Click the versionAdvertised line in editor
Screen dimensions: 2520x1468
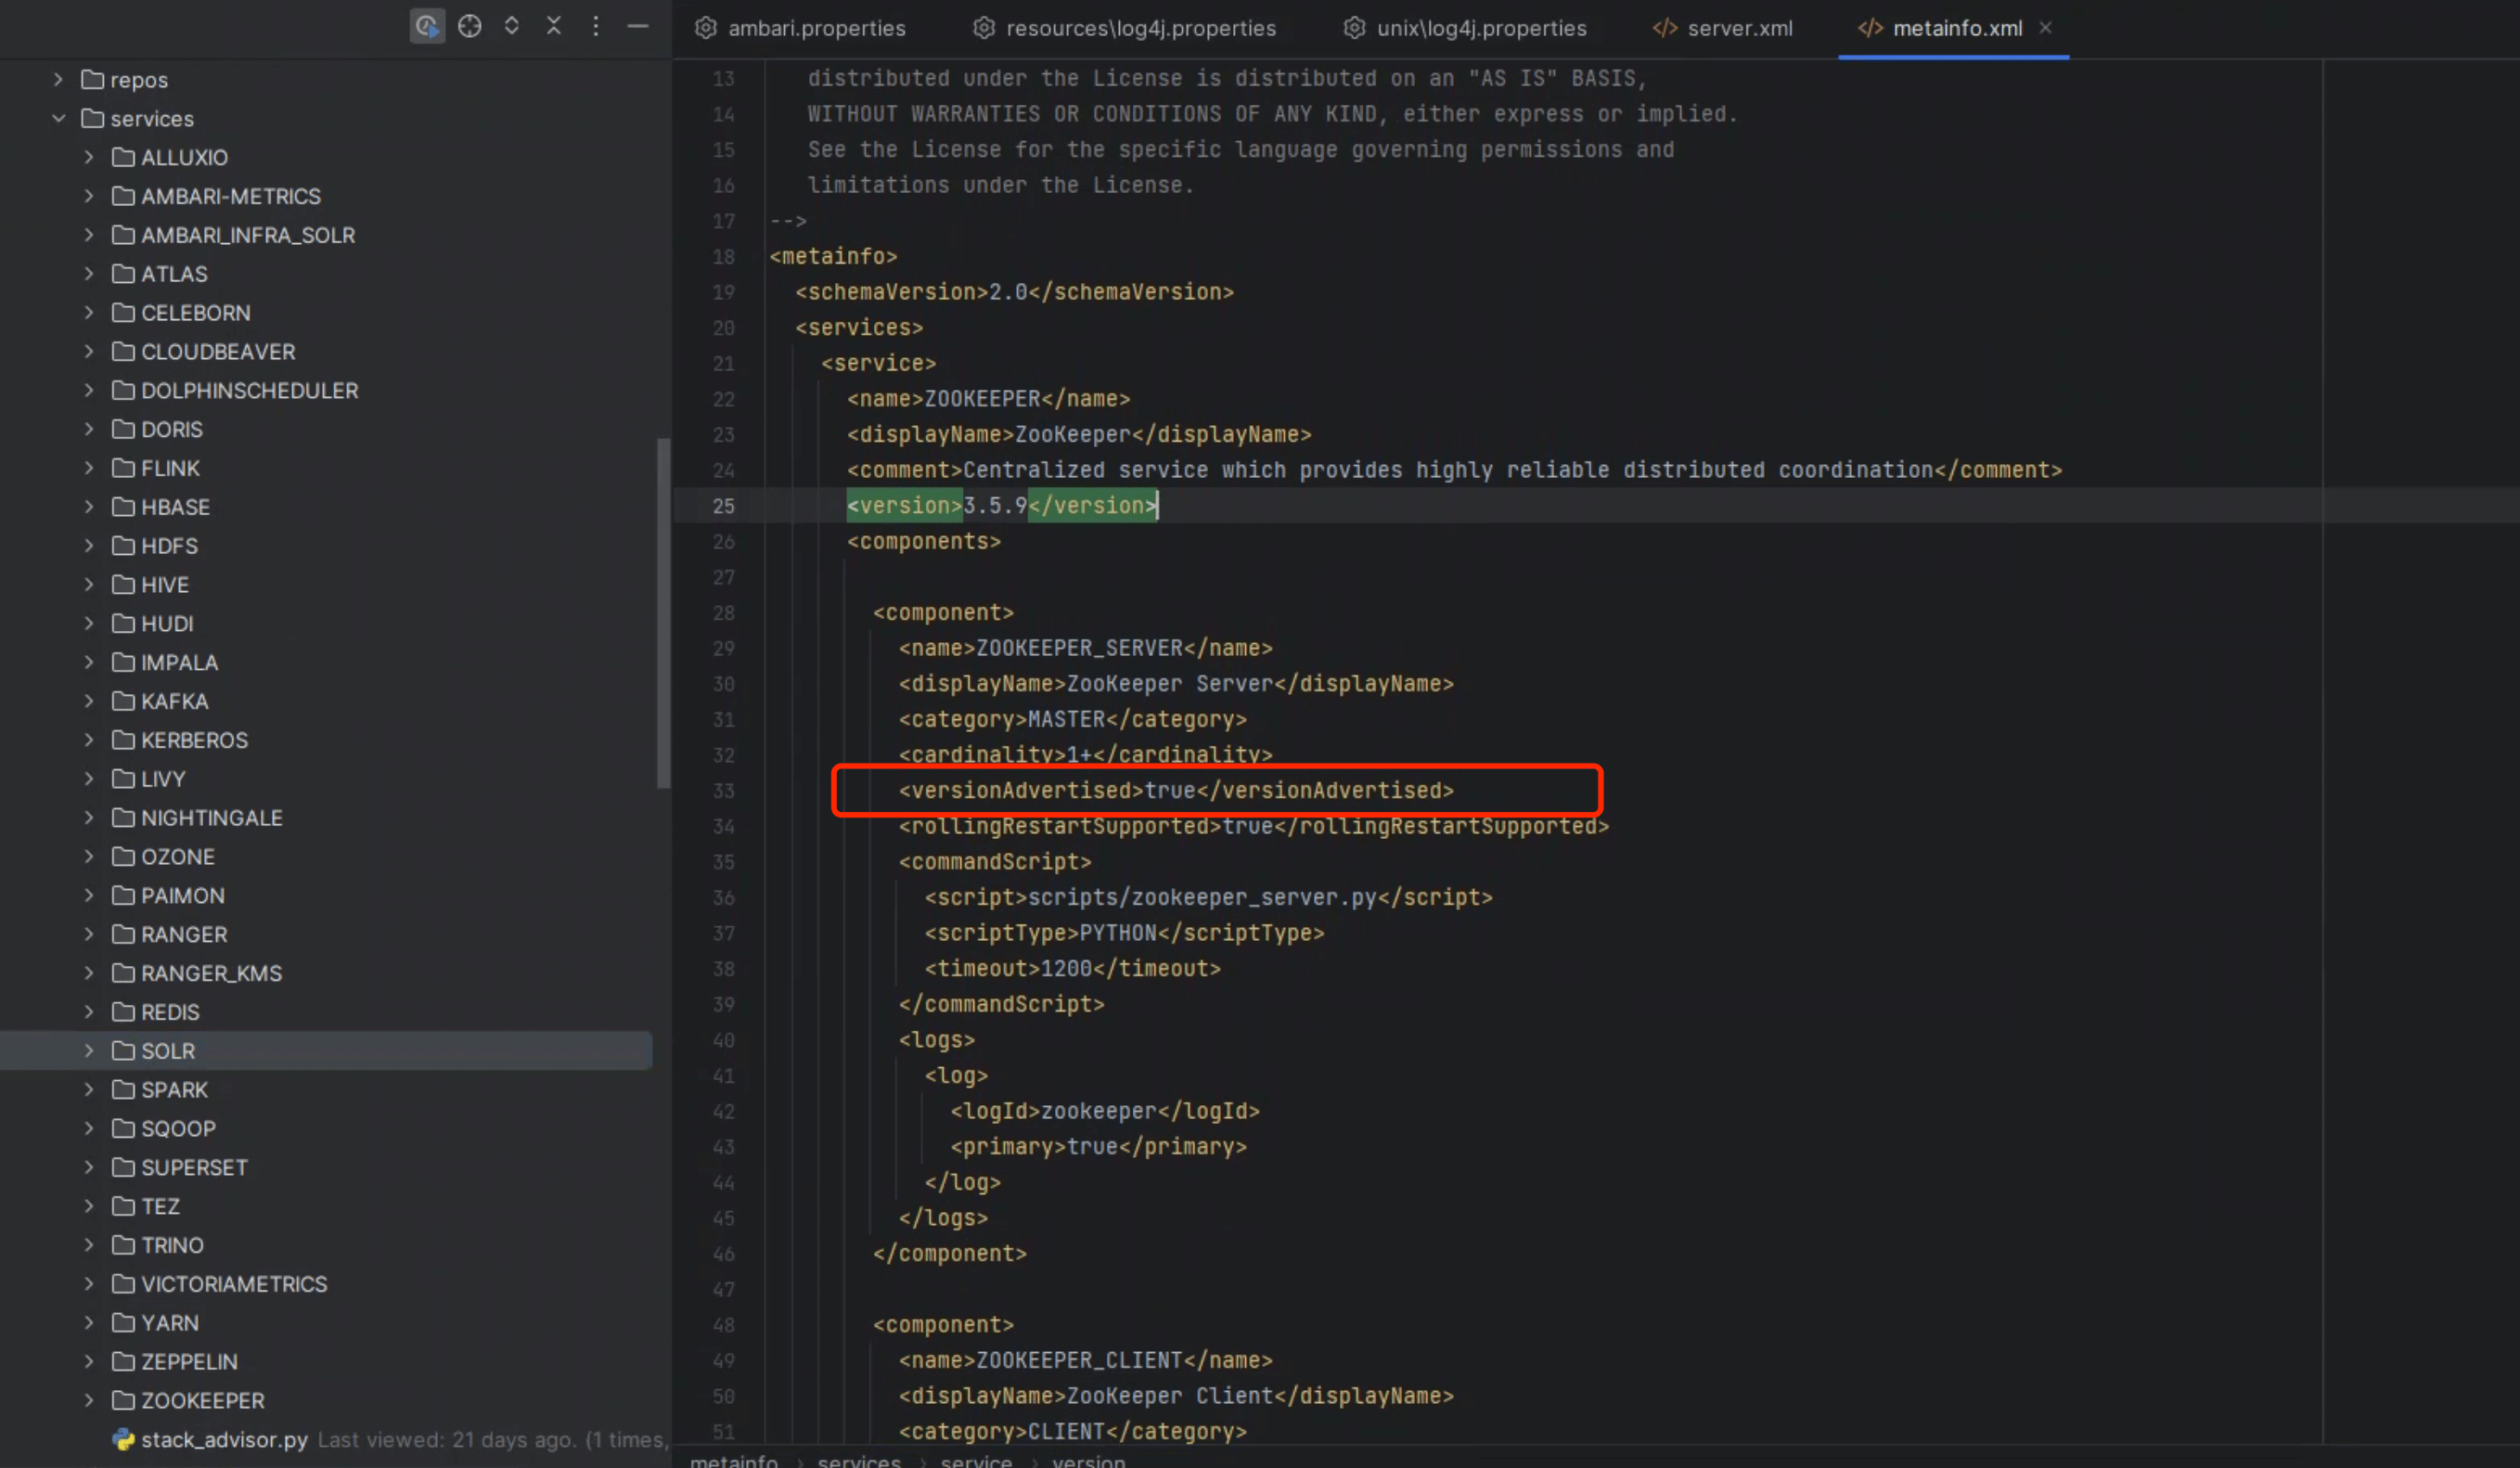click(x=1176, y=791)
